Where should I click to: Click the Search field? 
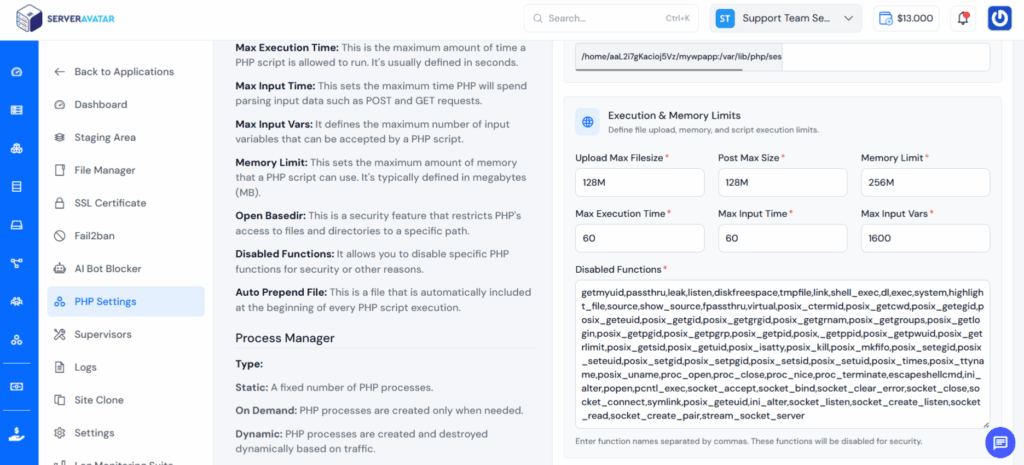click(x=611, y=18)
